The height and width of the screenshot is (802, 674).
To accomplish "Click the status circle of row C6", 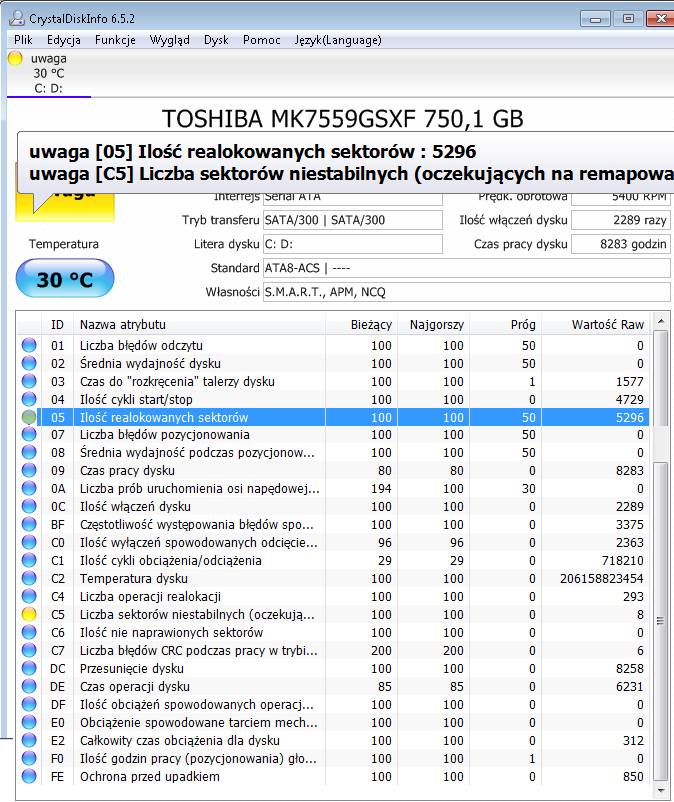I will (x=29, y=632).
